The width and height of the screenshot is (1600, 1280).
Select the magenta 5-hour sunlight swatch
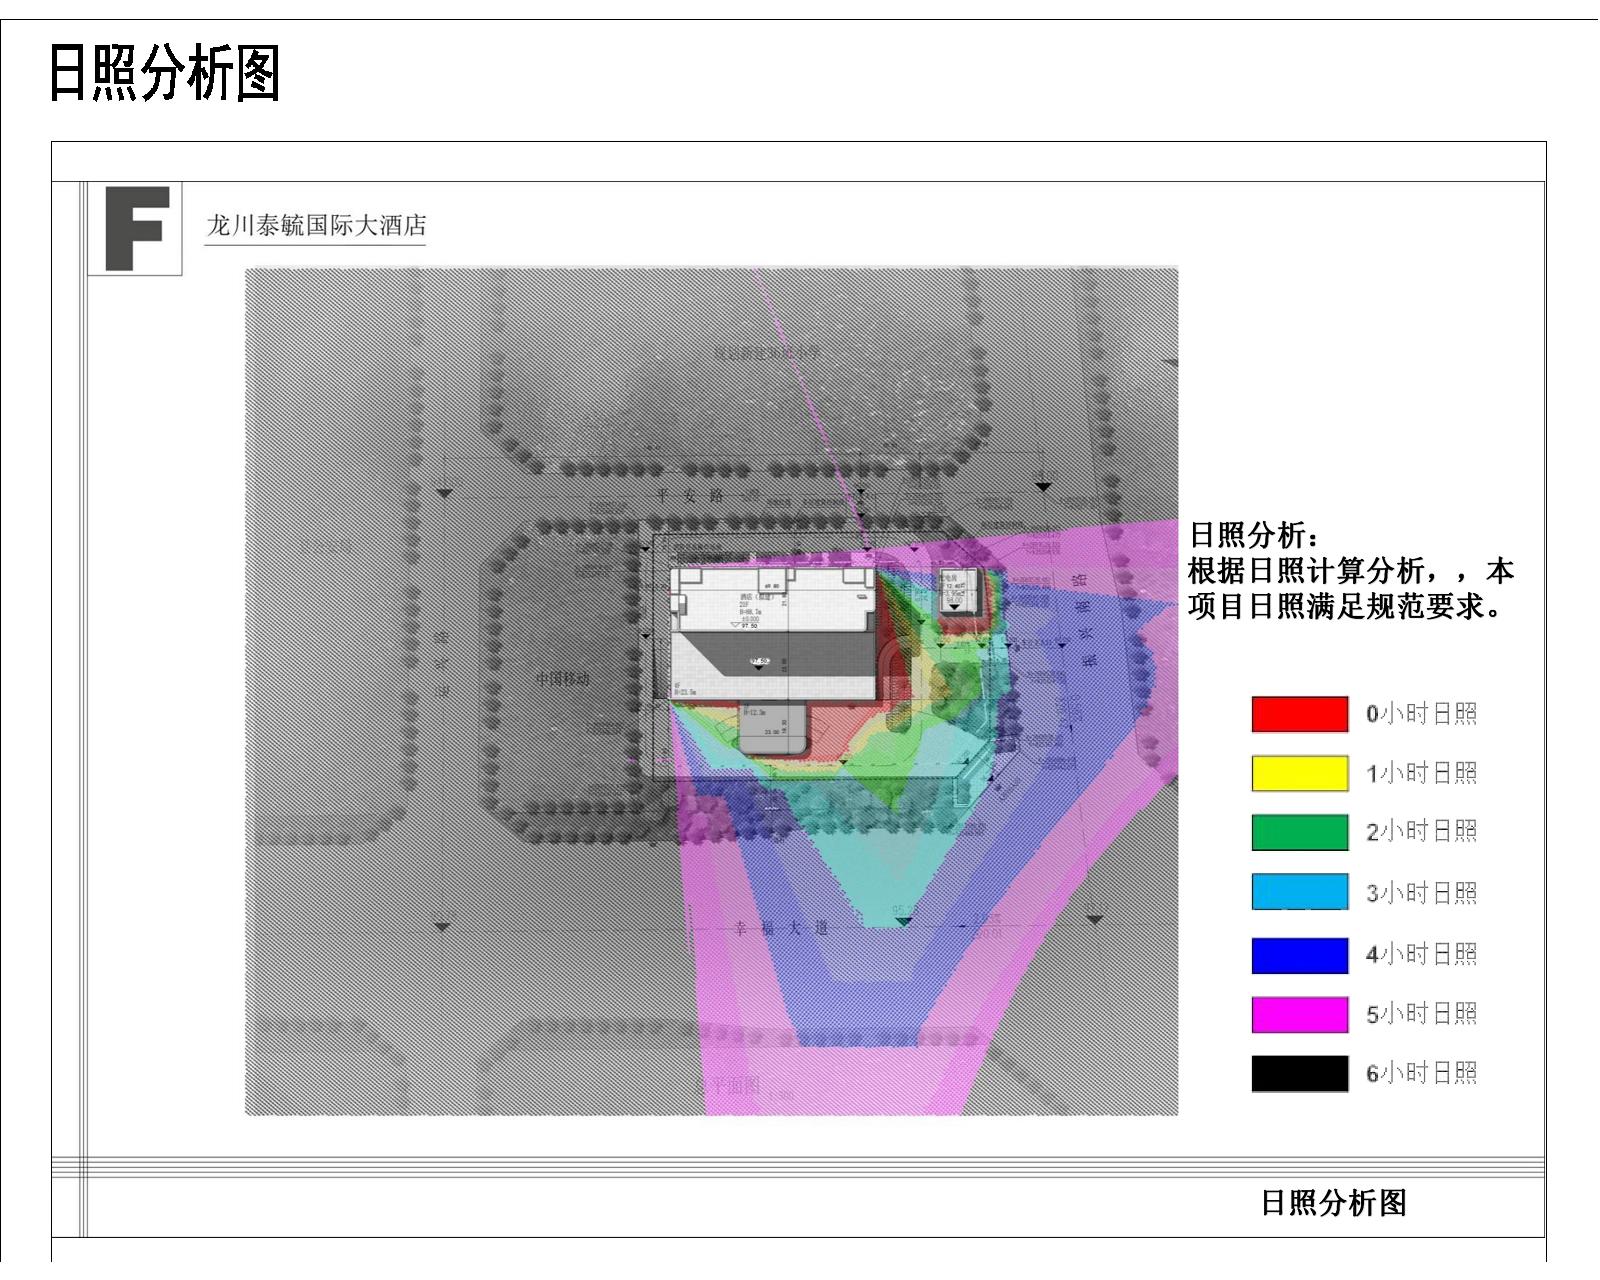pyautogui.click(x=1299, y=1014)
